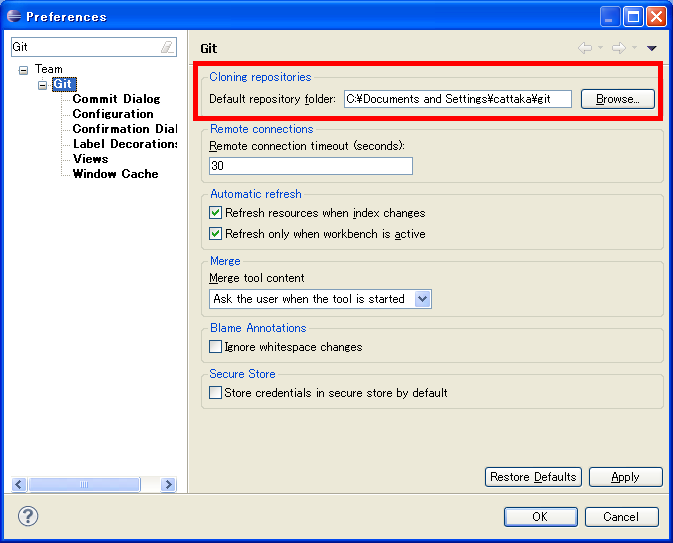The image size is (673, 543).
Task: Click the Secure Store group label
Action: [242, 374]
